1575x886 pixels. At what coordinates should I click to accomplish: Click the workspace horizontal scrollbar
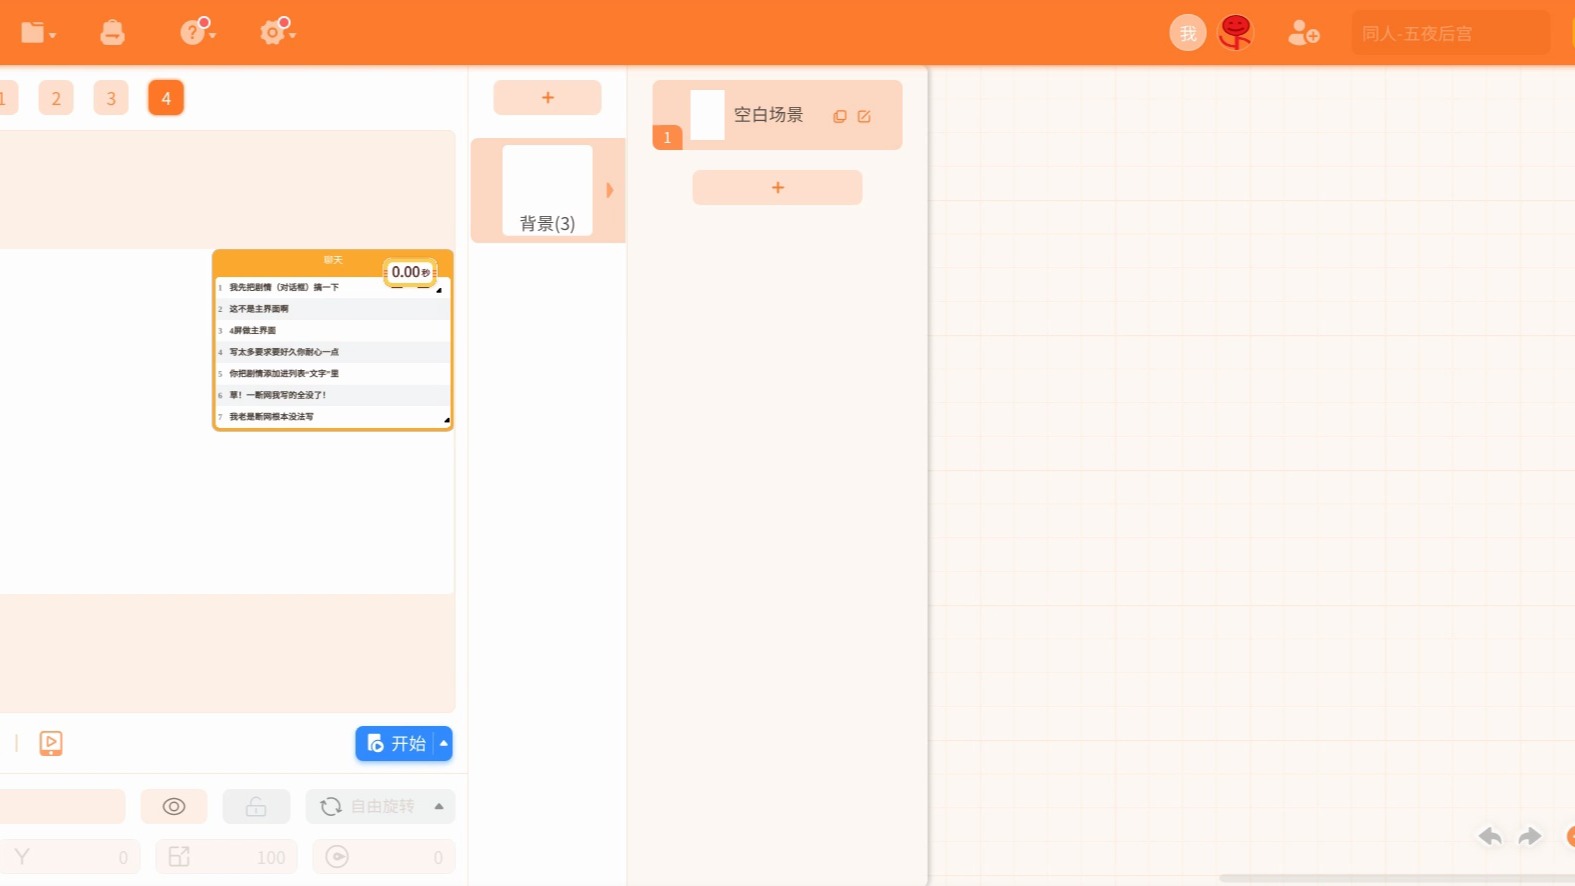[x=1396, y=878]
